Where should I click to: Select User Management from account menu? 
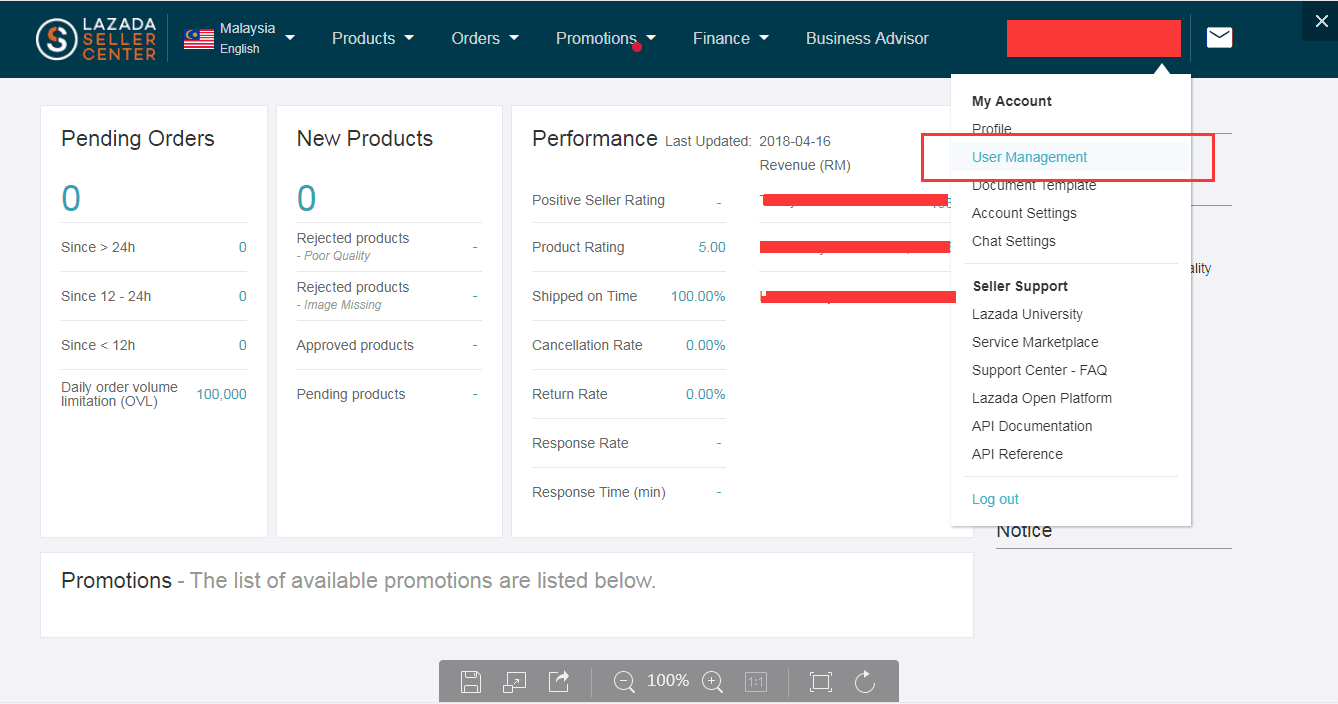tap(1029, 157)
